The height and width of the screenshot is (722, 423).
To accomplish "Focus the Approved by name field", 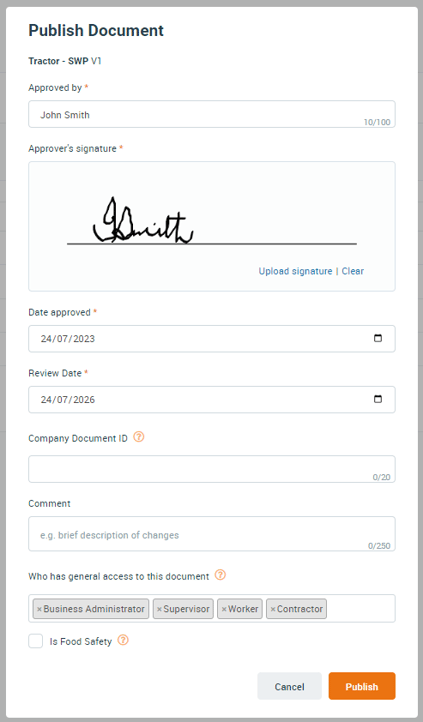I will pyautogui.click(x=212, y=114).
